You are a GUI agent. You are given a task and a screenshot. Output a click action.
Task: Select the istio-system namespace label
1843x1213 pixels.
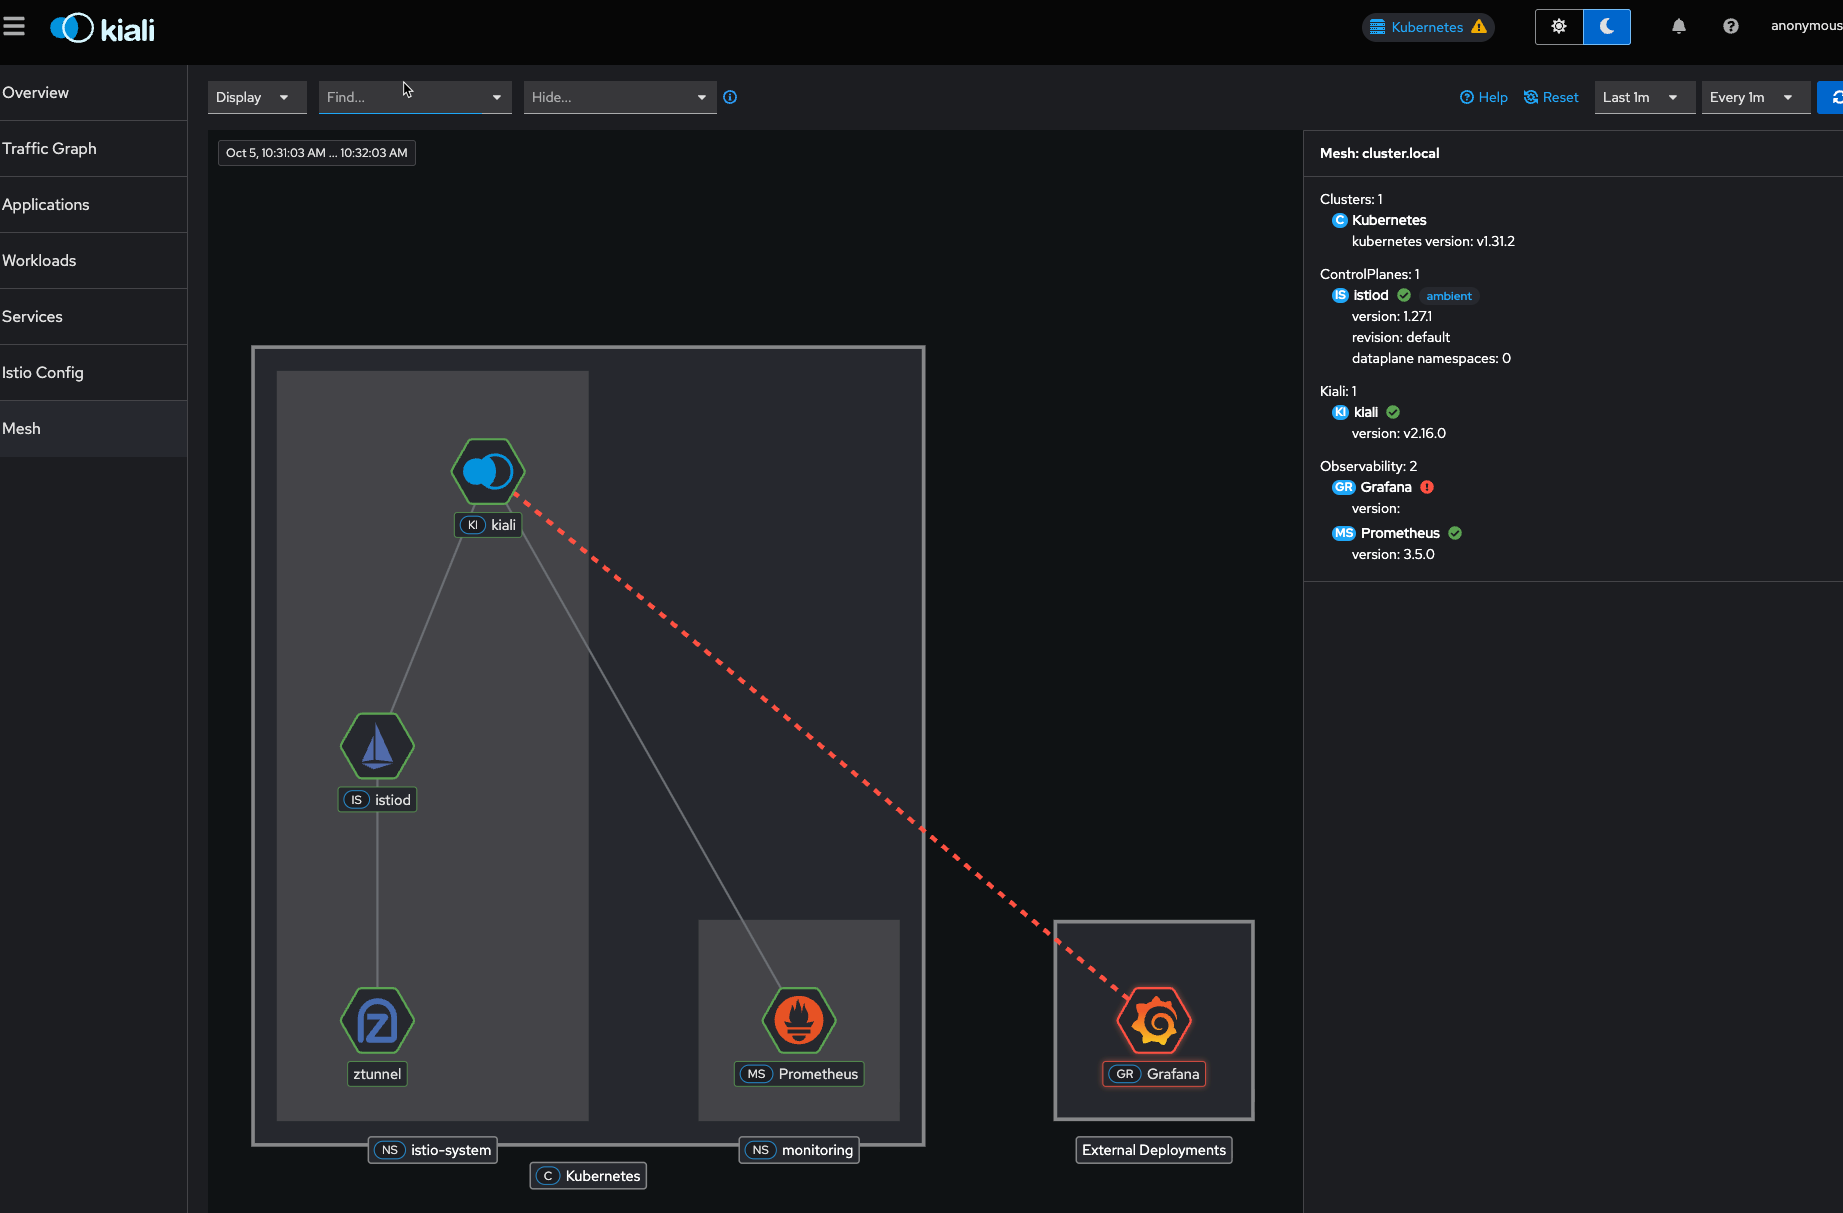coord(433,1150)
